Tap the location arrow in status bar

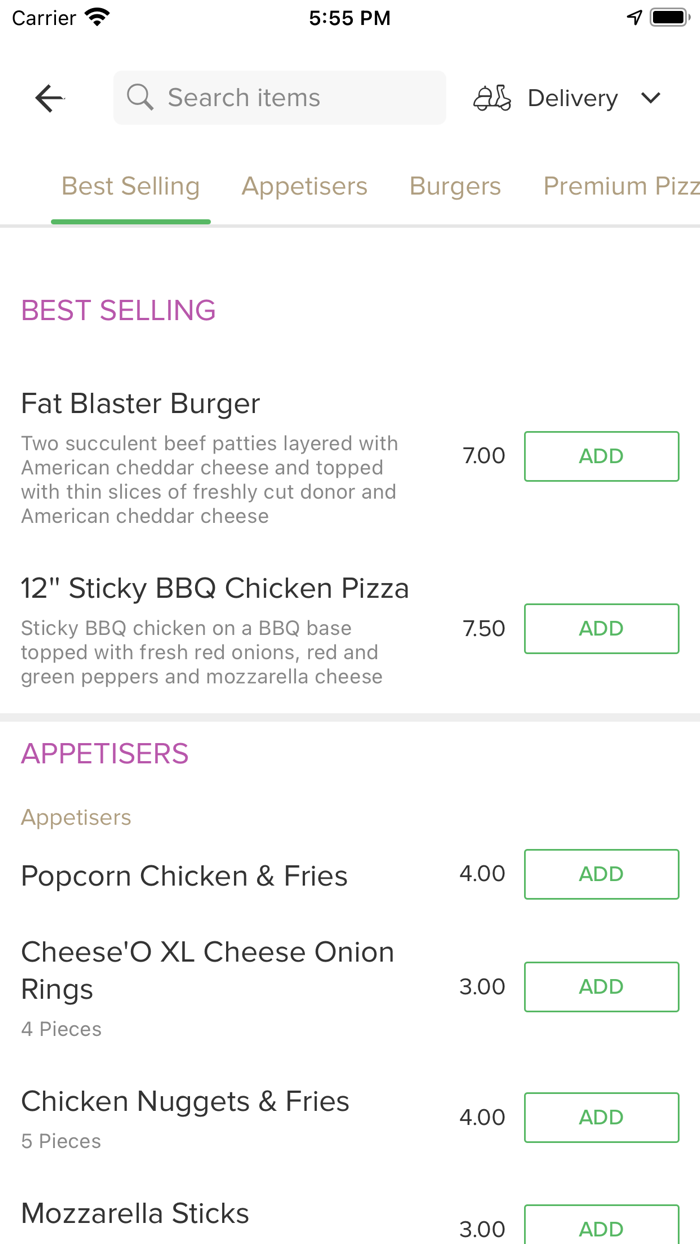point(634,16)
